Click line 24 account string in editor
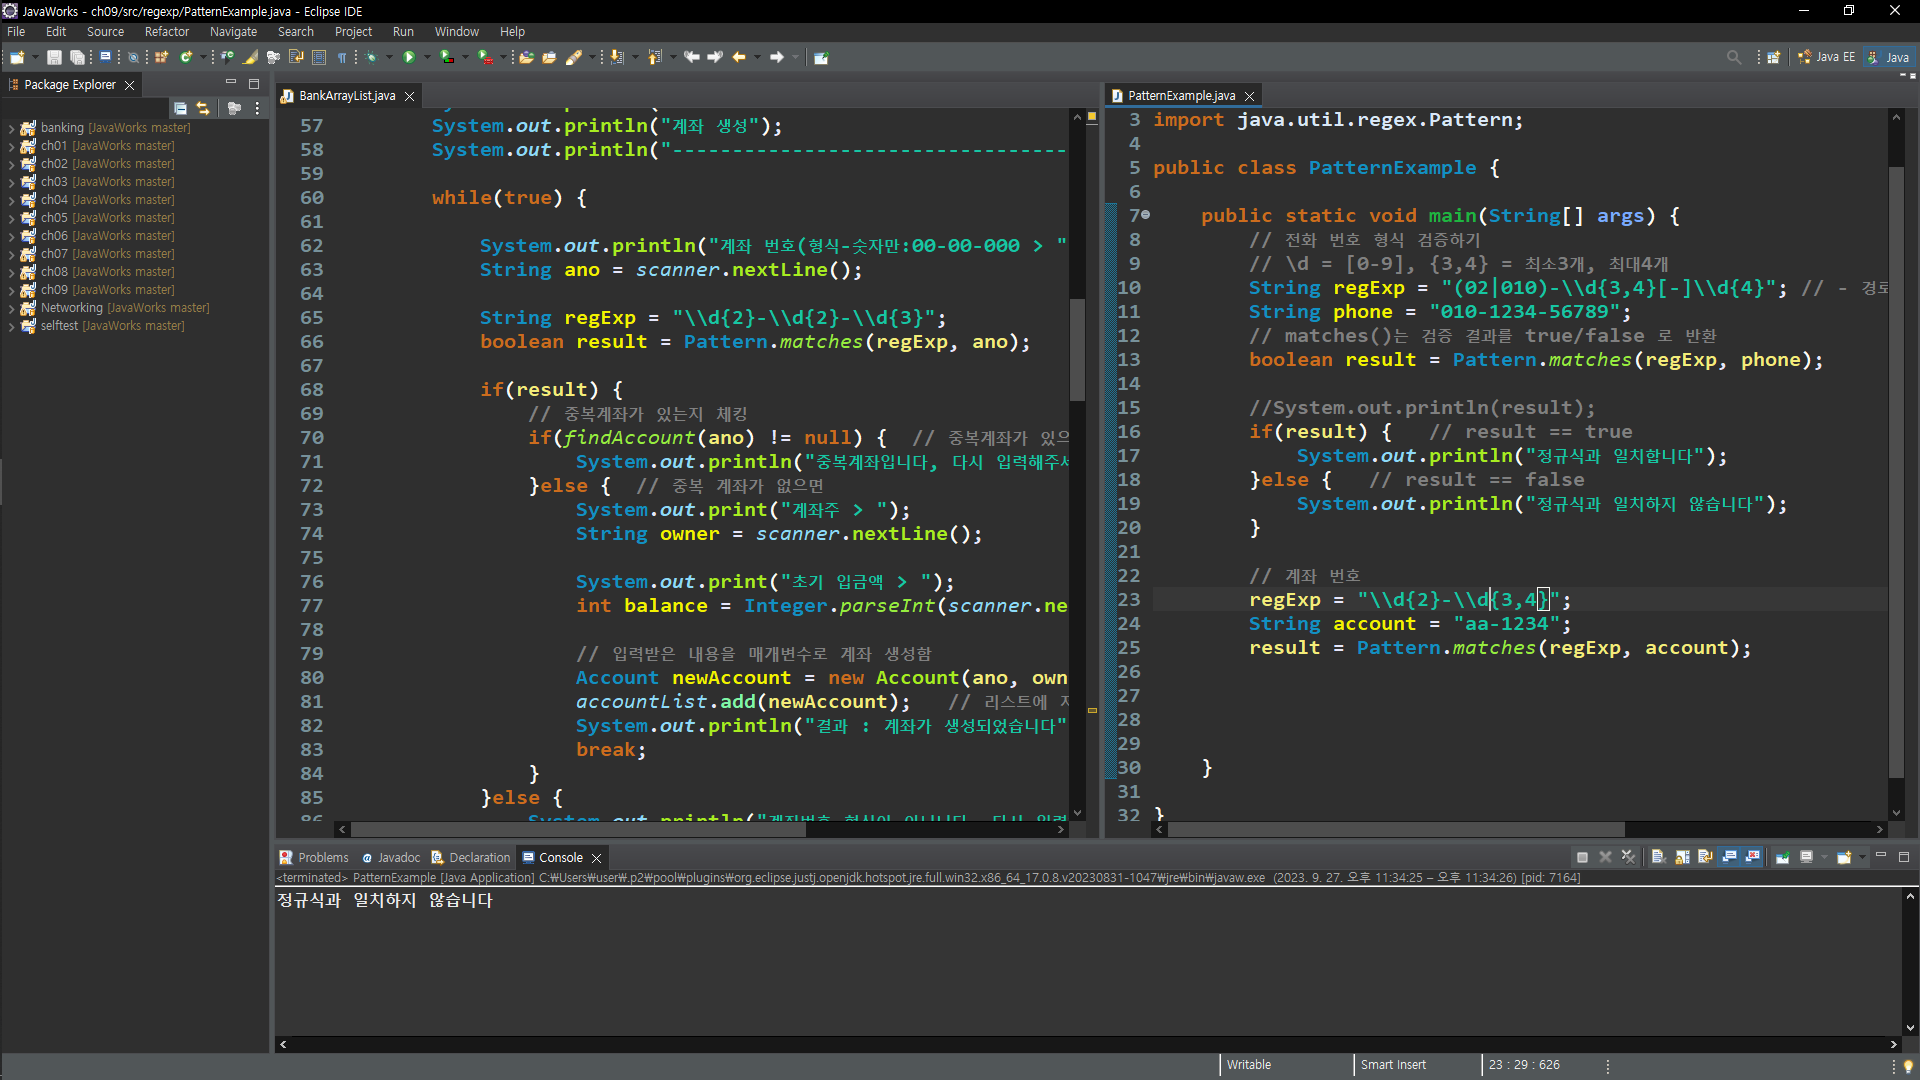Image resolution: width=1920 pixels, height=1080 pixels. point(1505,624)
